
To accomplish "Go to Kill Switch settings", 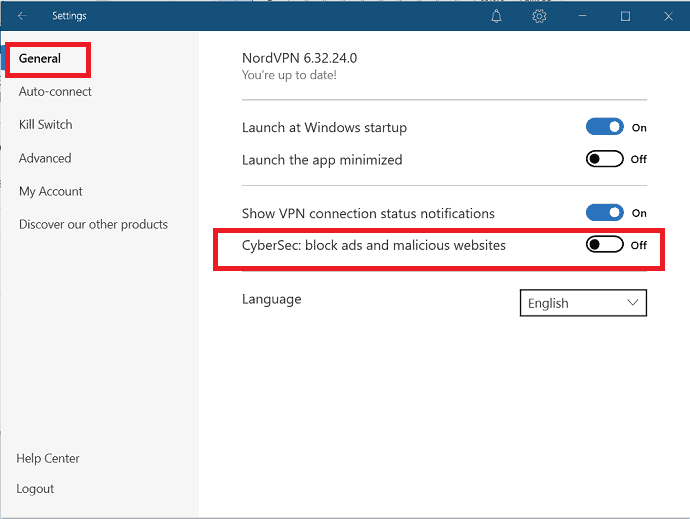I will (45, 125).
